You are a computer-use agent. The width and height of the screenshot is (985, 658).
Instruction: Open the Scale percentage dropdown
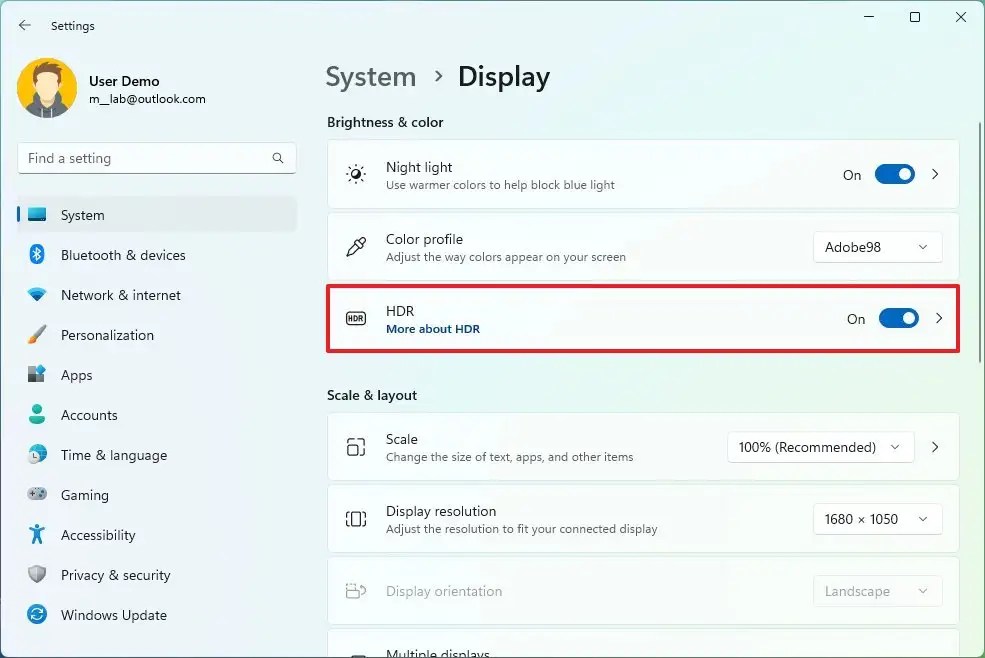[820, 447]
